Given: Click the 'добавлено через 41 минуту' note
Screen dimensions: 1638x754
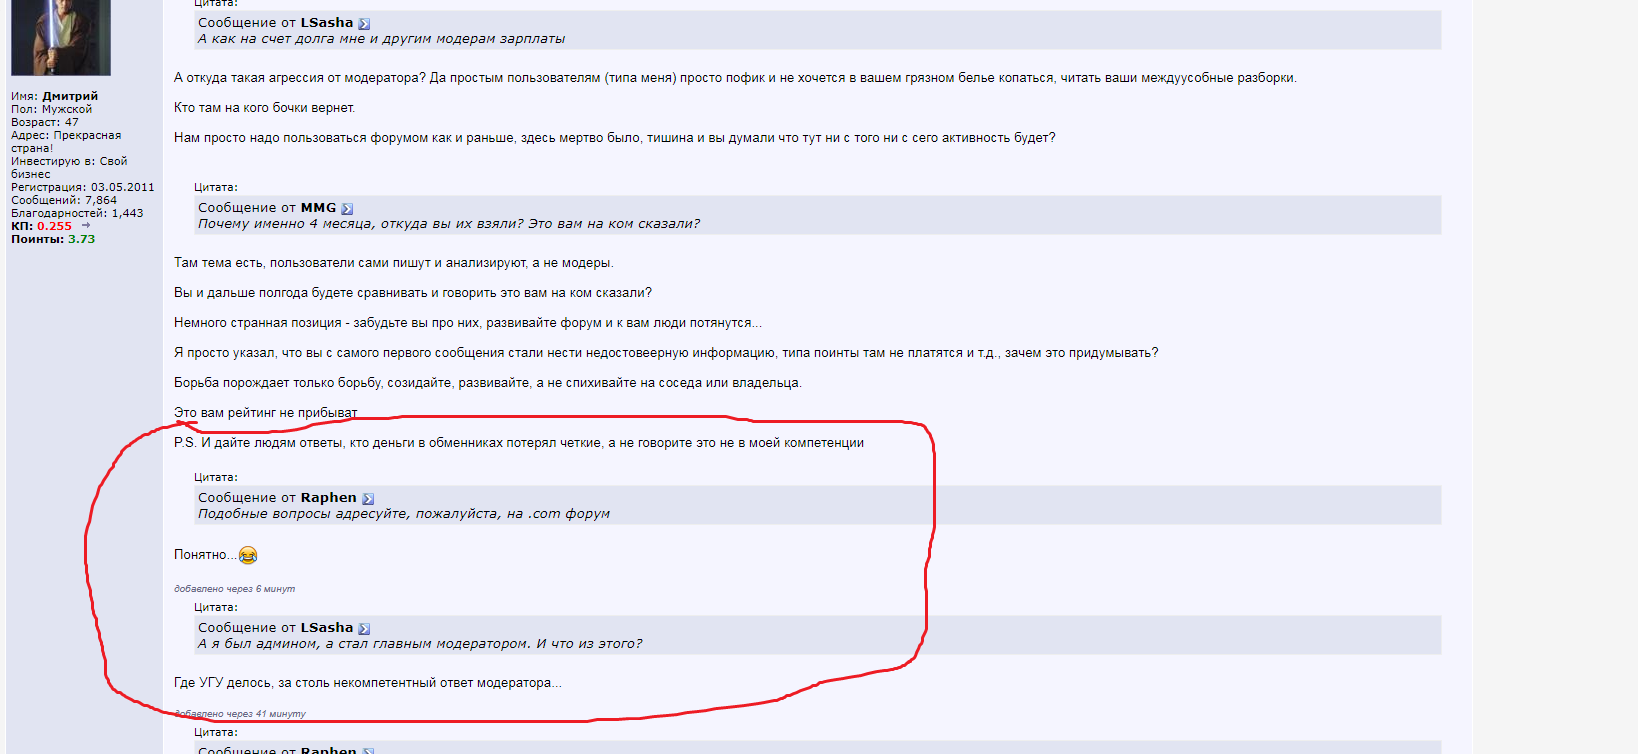Looking at the screenshot, I should pos(240,714).
